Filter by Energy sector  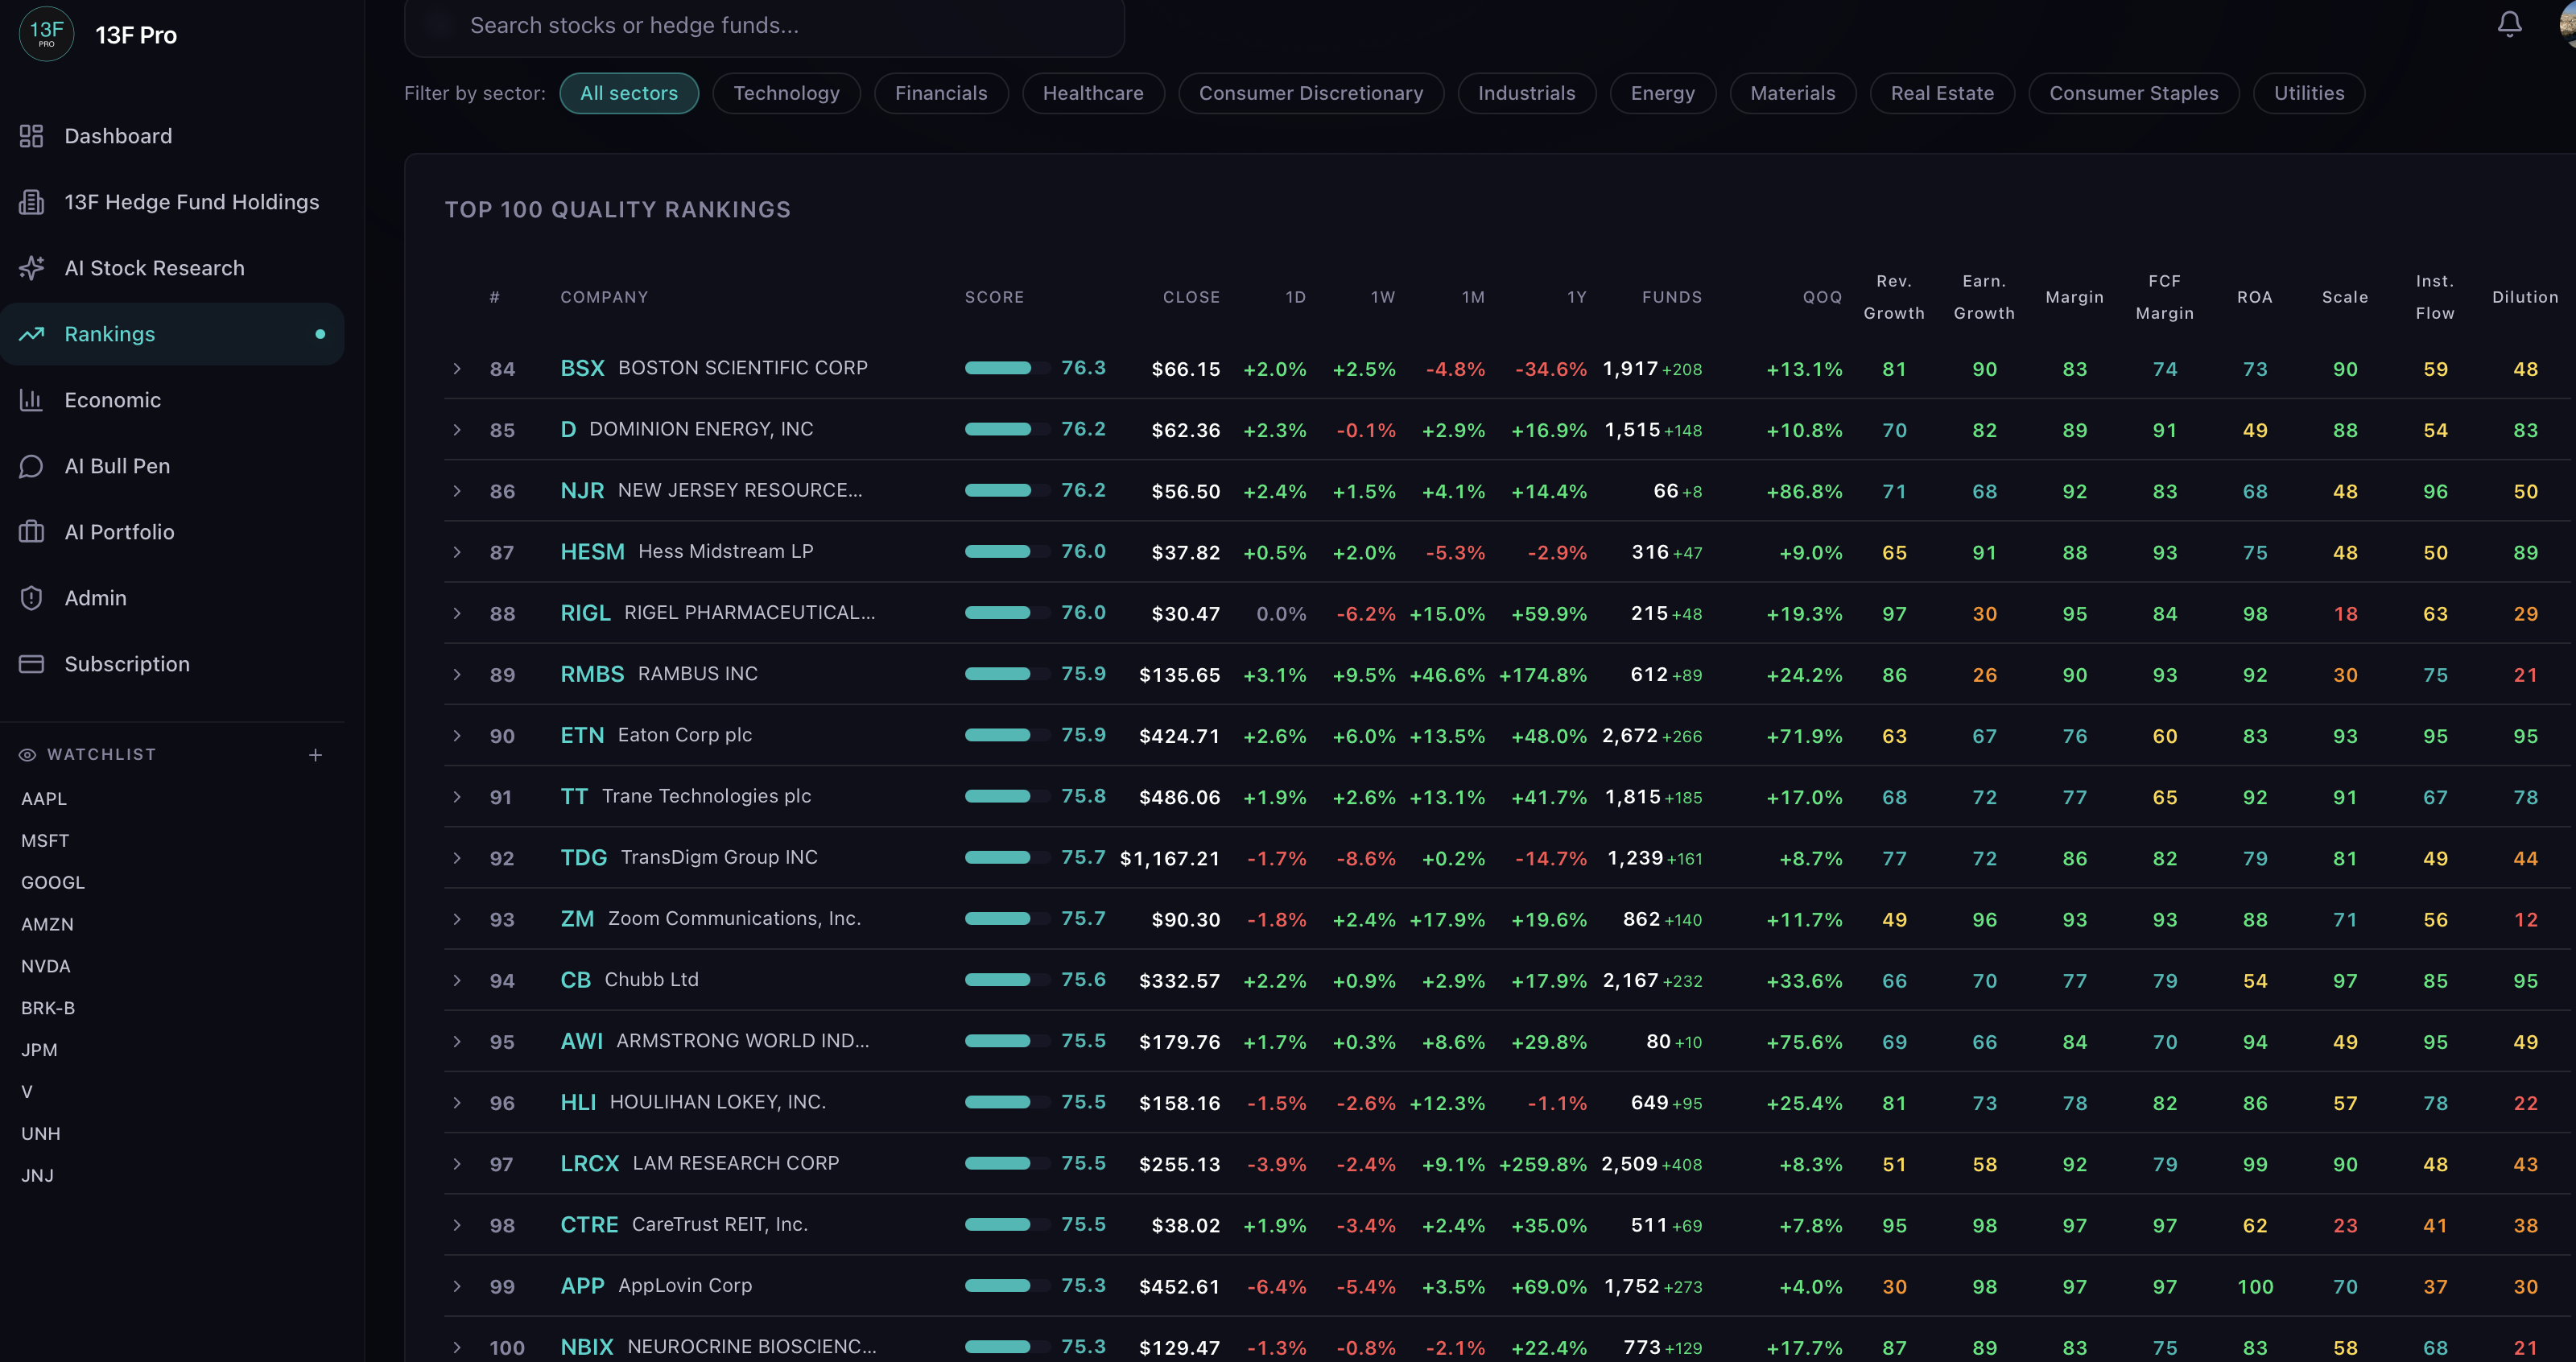1663,93
